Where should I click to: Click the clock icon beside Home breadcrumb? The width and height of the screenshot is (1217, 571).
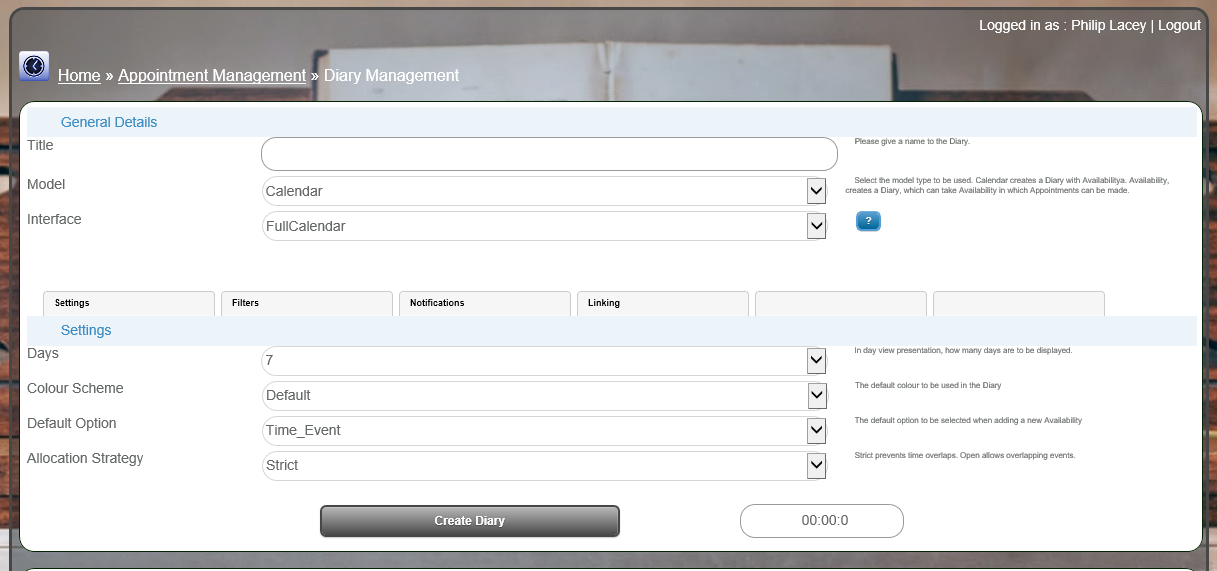(x=34, y=66)
